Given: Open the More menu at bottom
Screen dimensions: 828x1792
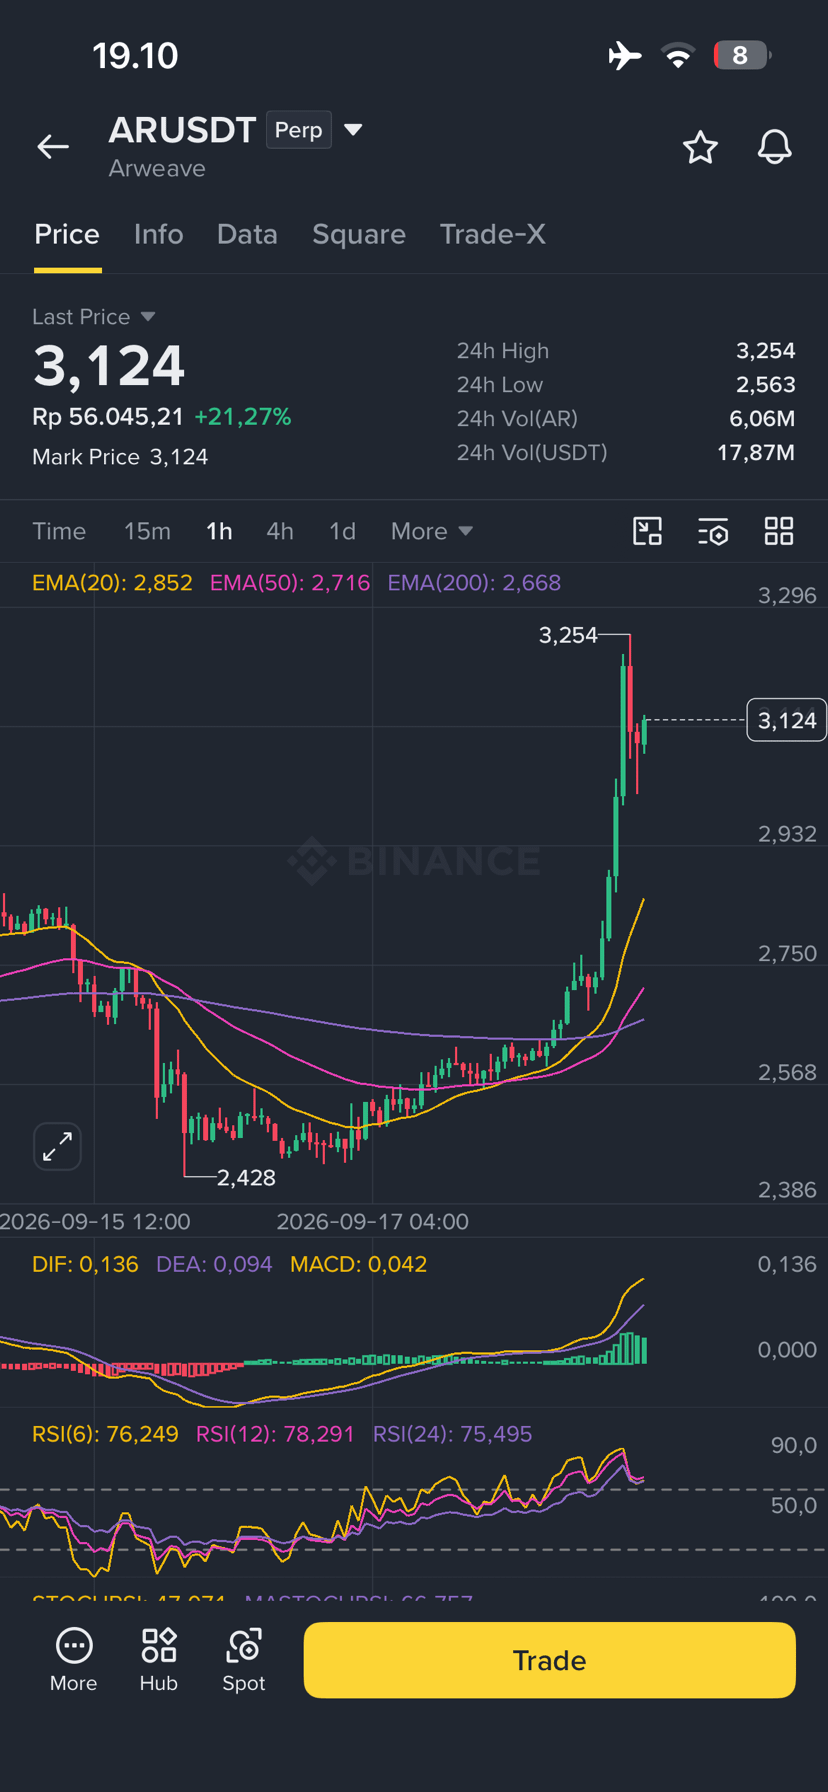Looking at the screenshot, I should point(74,1660).
